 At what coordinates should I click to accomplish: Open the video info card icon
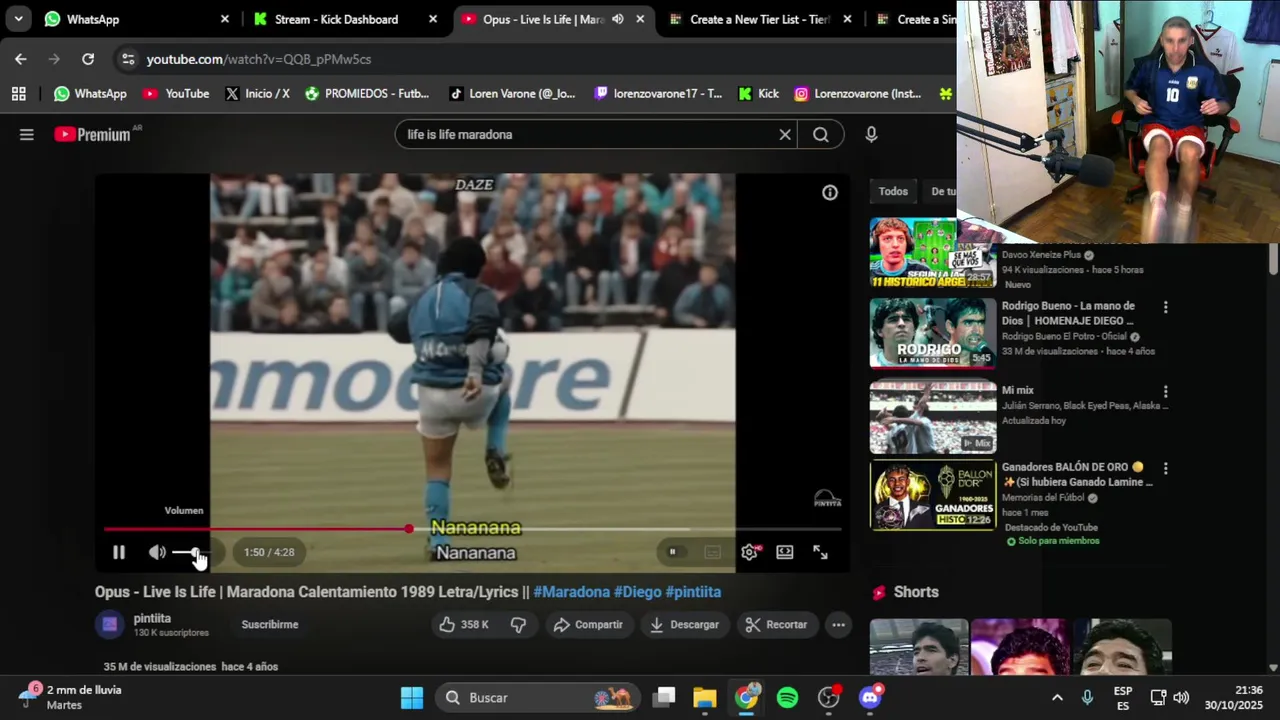(x=830, y=193)
